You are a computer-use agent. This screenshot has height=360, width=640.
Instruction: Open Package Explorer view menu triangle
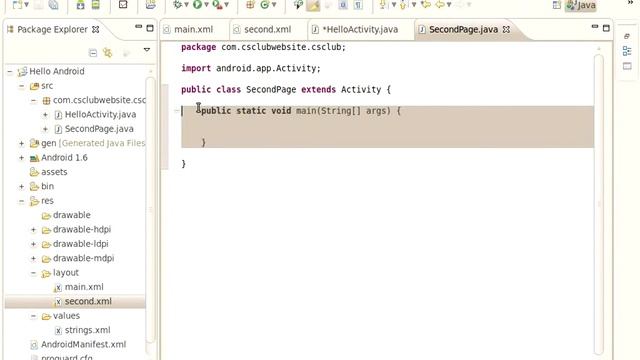(147, 50)
